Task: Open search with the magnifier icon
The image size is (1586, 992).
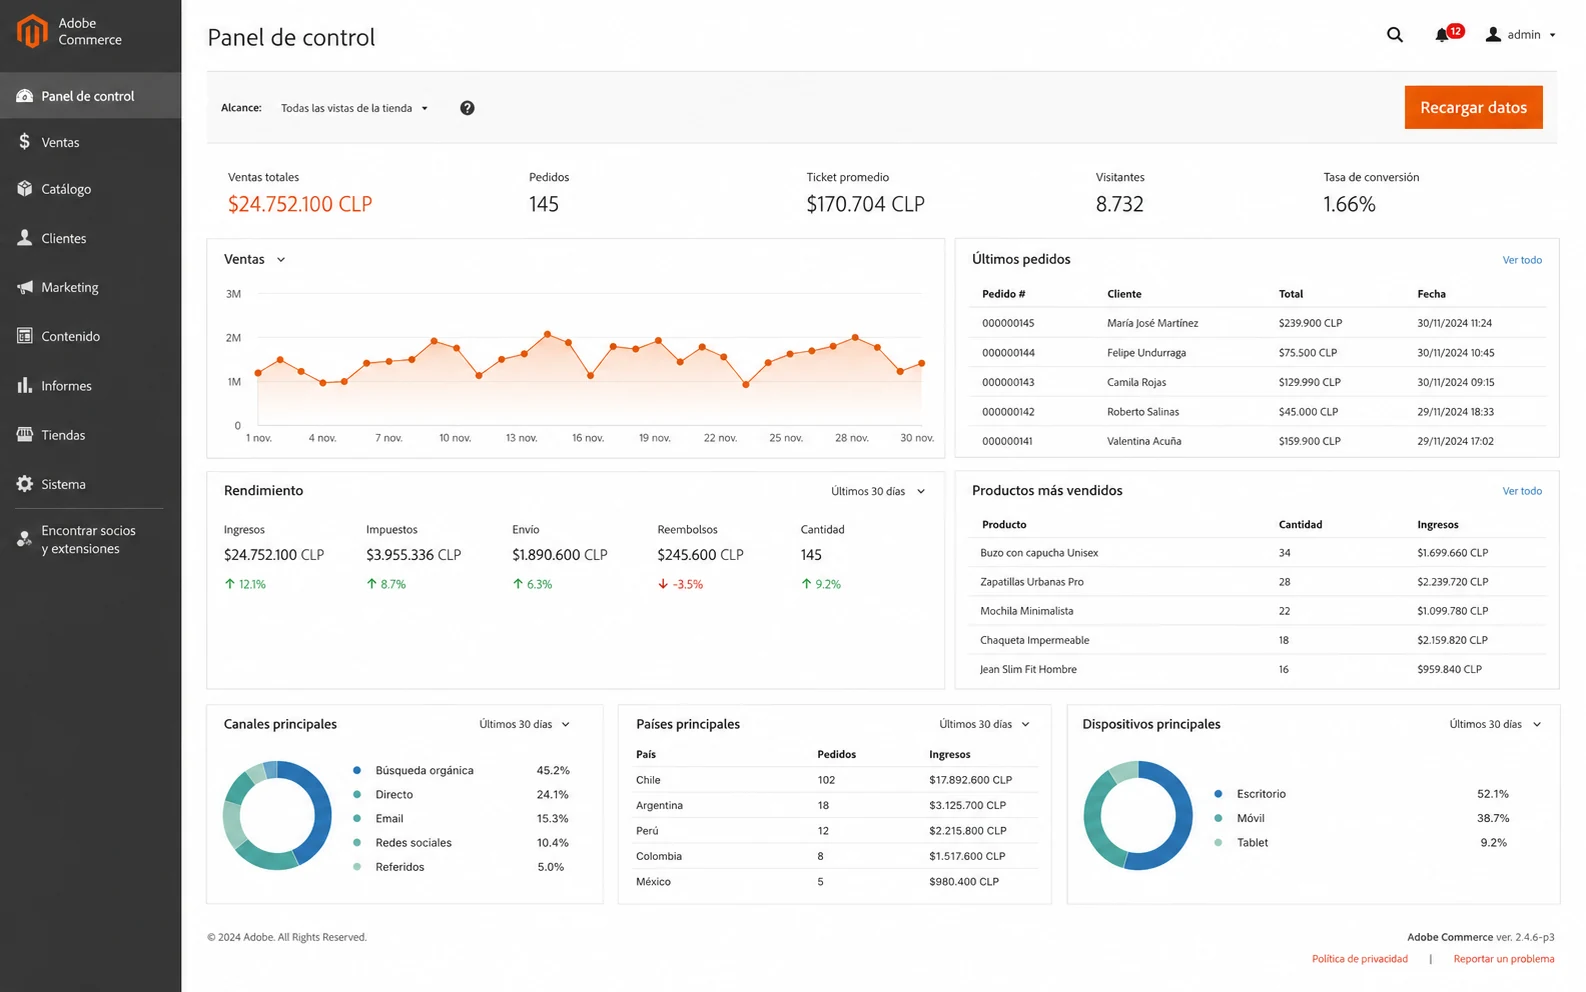Action: [1395, 35]
